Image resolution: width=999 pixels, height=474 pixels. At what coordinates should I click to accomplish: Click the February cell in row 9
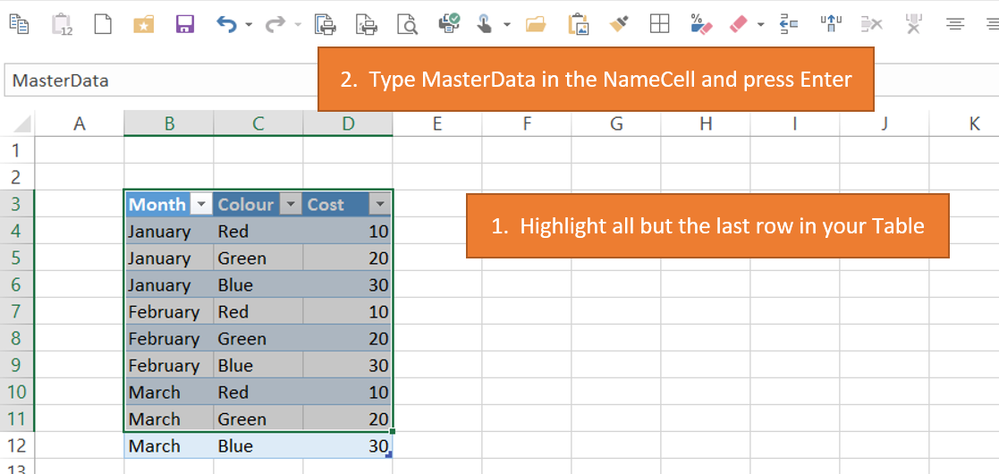[169, 365]
